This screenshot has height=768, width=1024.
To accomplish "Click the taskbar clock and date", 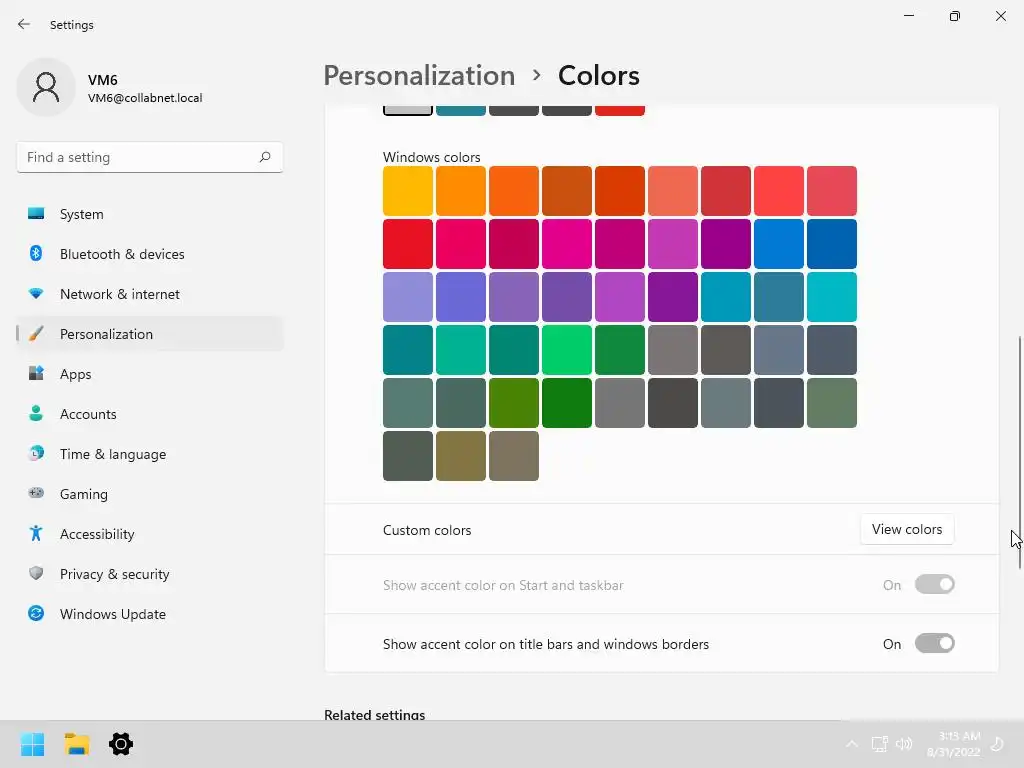I will point(953,744).
